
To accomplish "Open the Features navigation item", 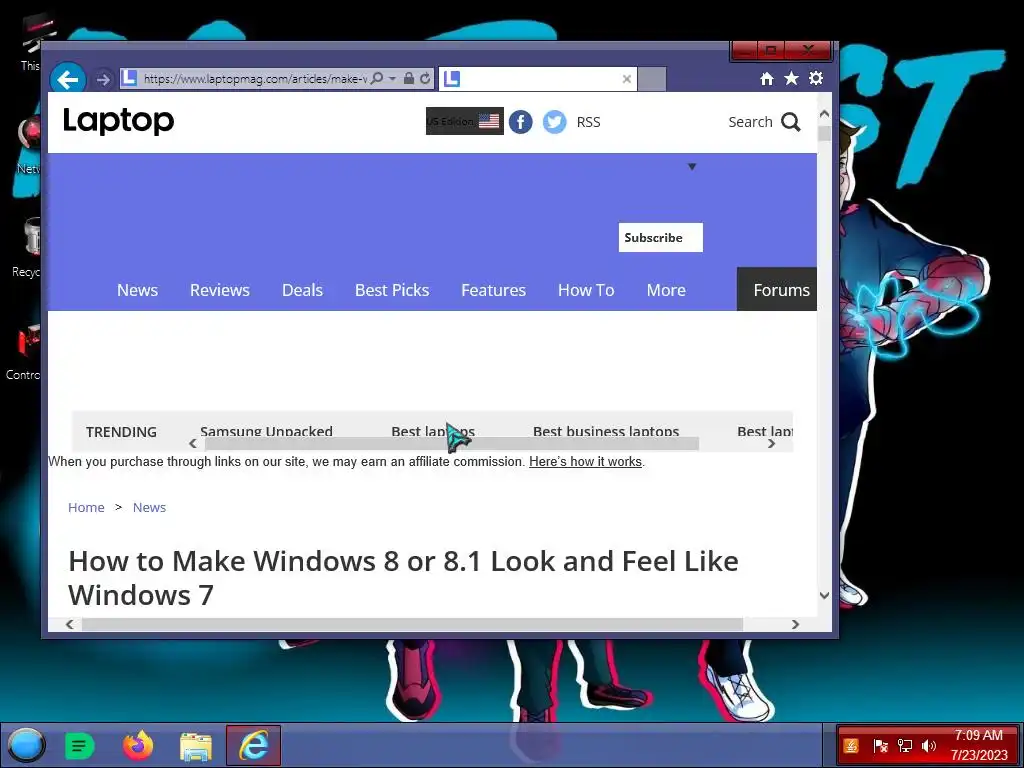I will point(493,290).
